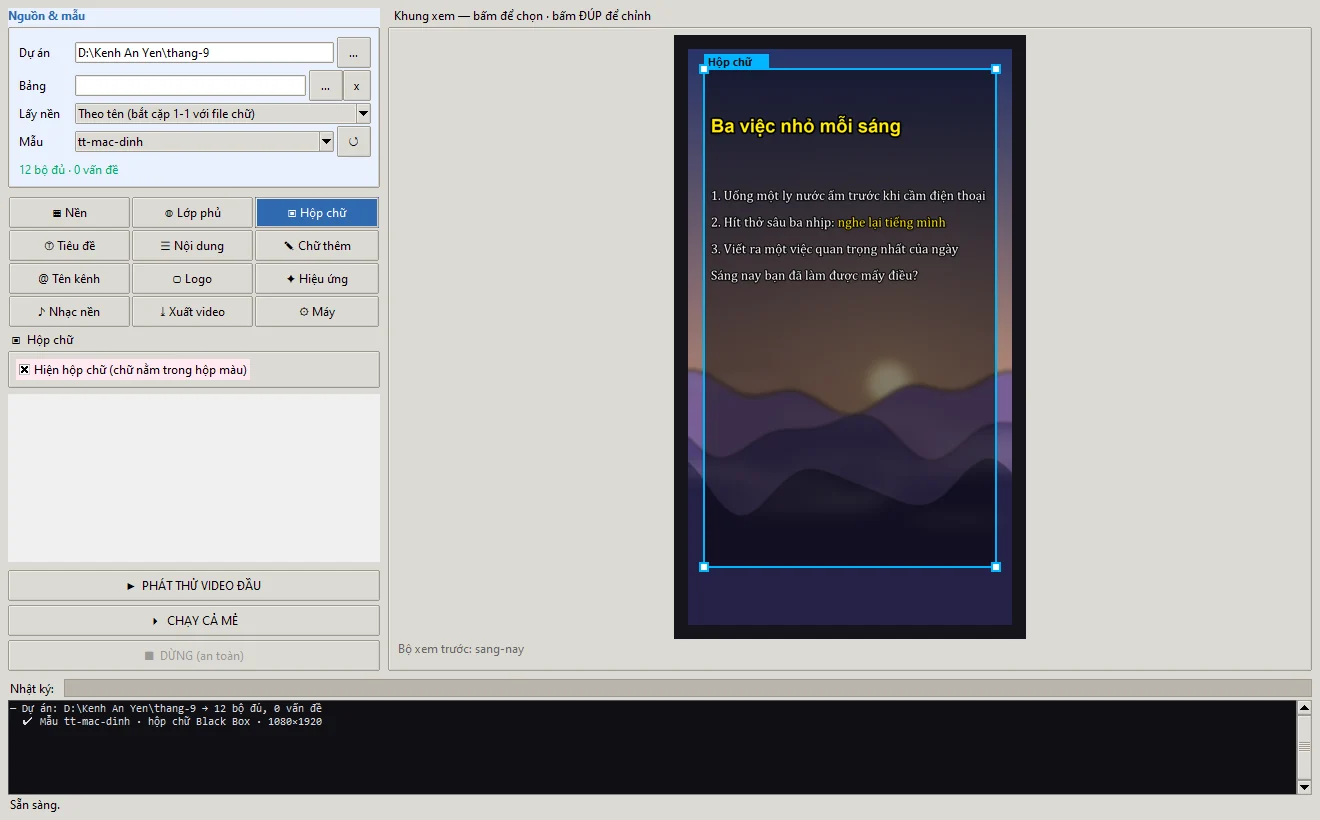Viewport: 1320px width, 820px height.
Task: Select the Hộp chữ tab
Action: (x=317, y=213)
